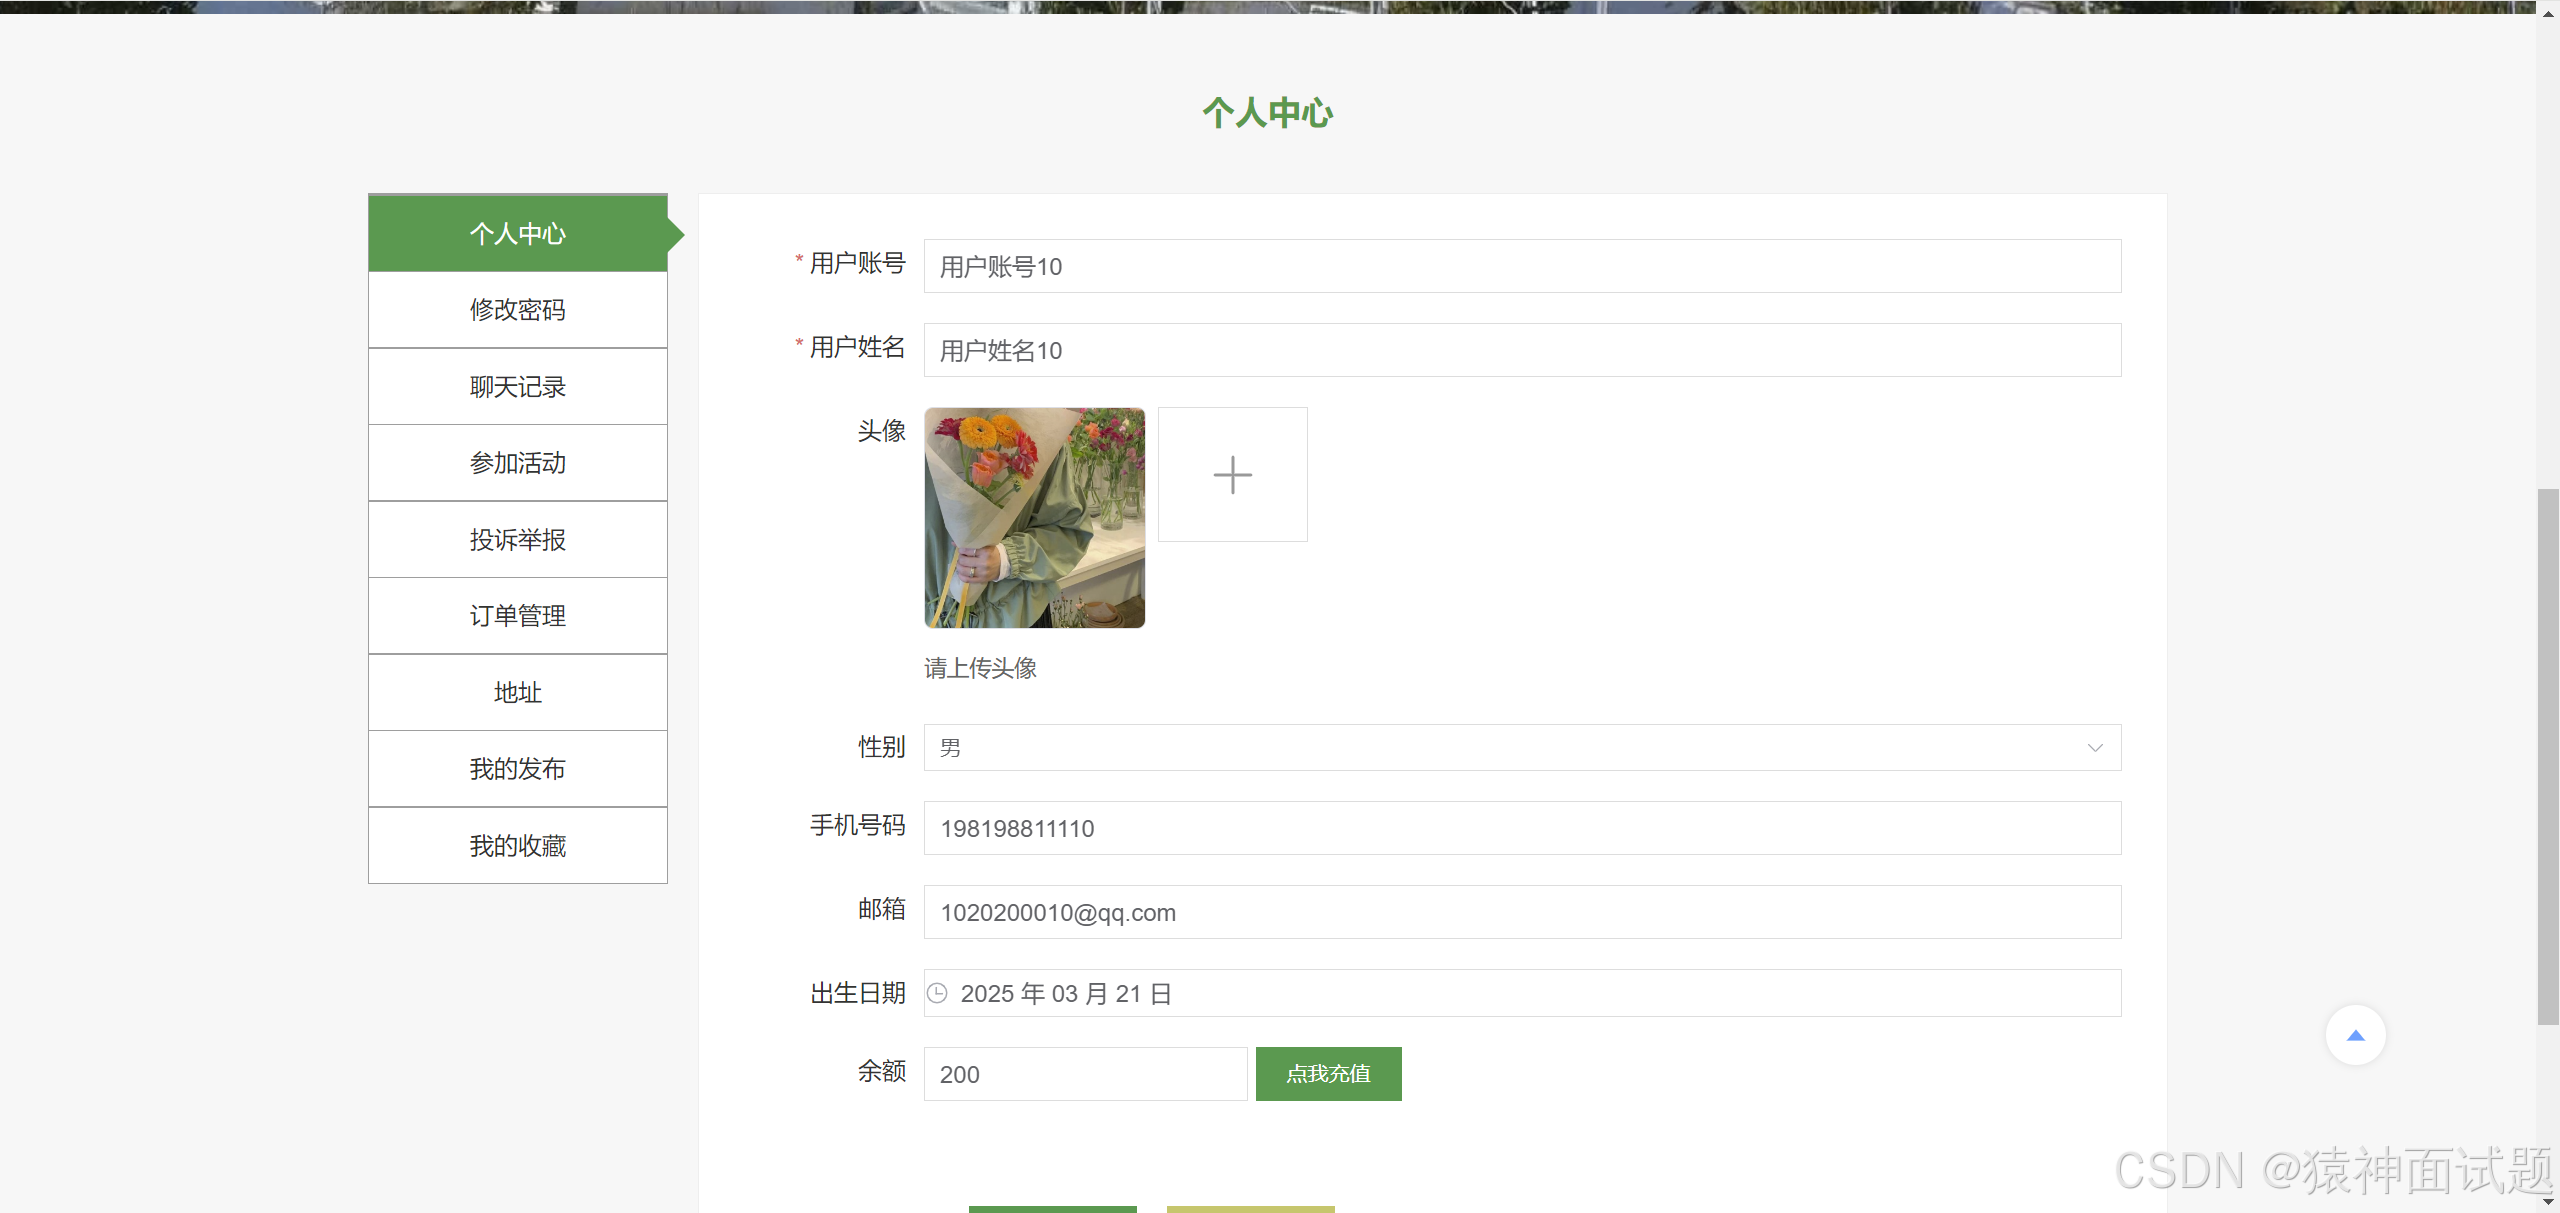Select 参加活动 from the side menu
This screenshot has width=2560, height=1213.
click(x=517, y=463)
